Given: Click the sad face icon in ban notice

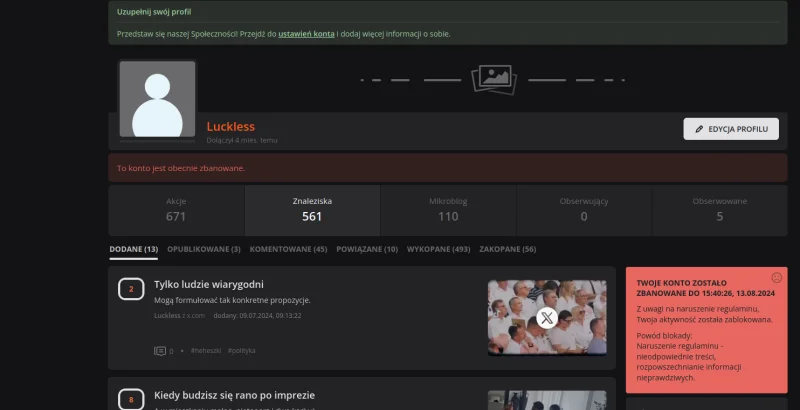Looking at the screenshot, I should (x=776, y=277).
